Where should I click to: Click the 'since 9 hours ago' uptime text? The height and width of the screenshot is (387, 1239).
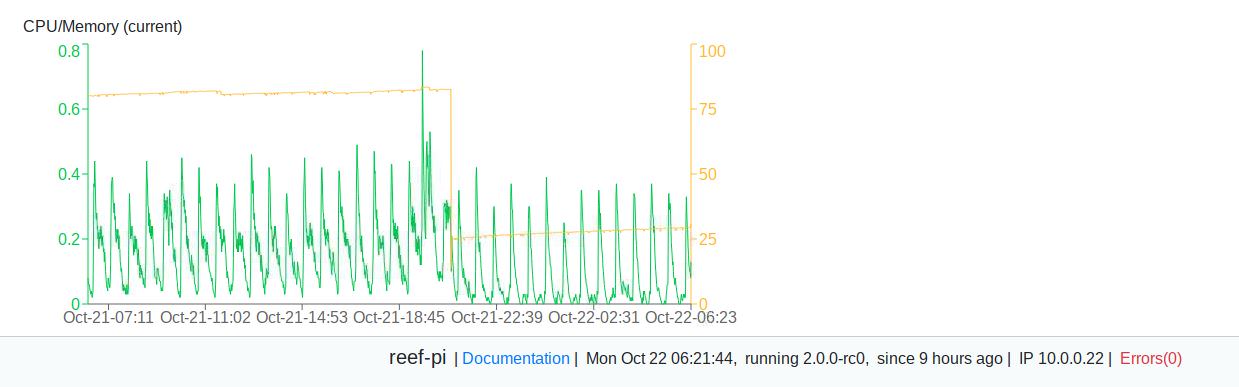coord(940,358)
